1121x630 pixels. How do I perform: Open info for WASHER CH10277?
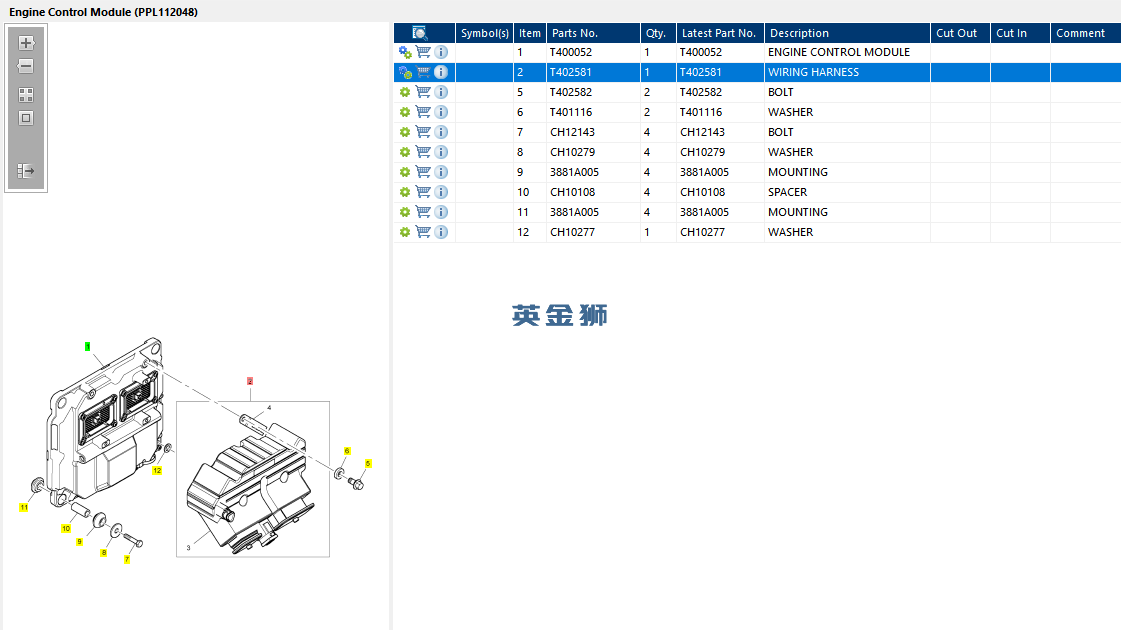441,232
